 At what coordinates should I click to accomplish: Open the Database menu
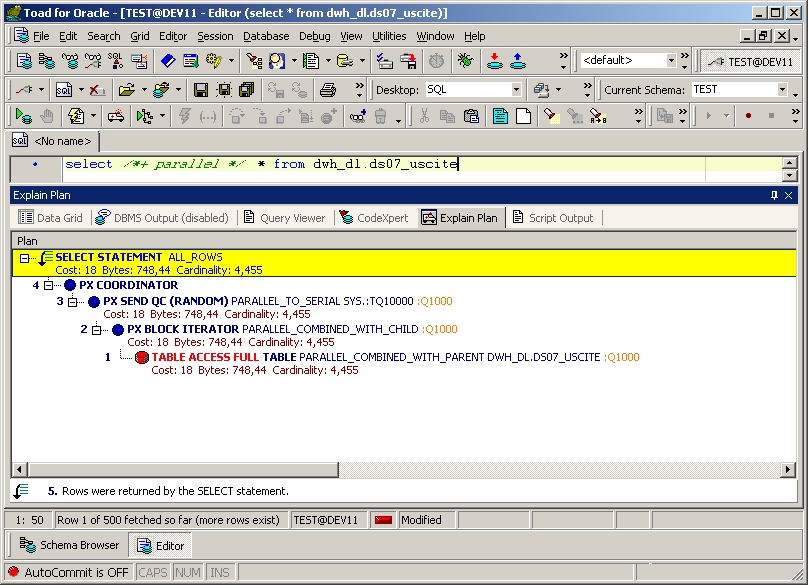(x=266, y=36)
